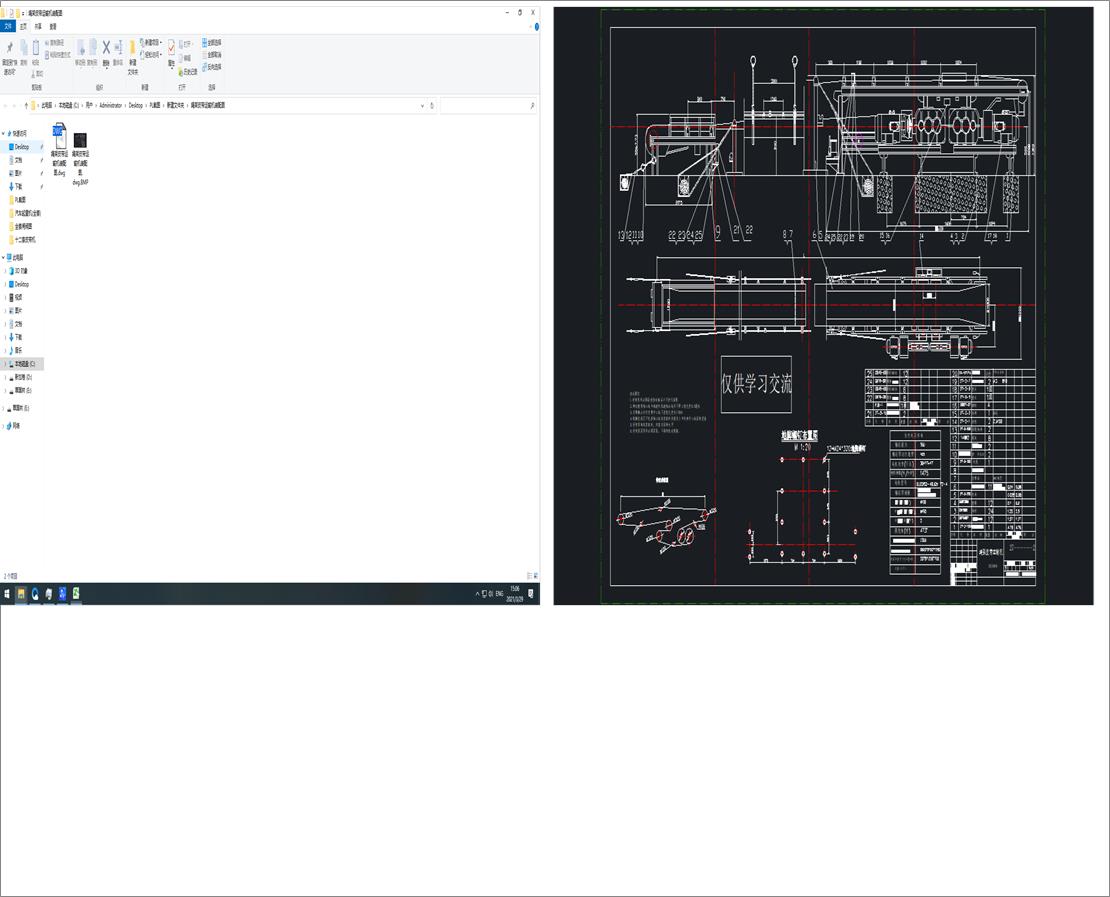Click the search box in File Explorer
Screen dimensions: 1110x897
click(488, 105)
